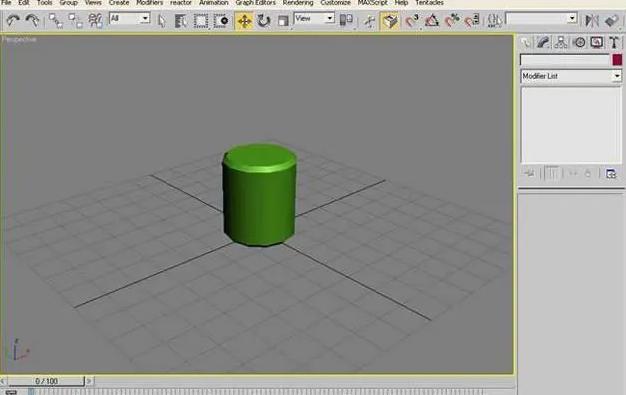Image resolution: width=626 pixels, height=395 pixels.
Task: Open the red object color swatch
Action: coord(617,60)
